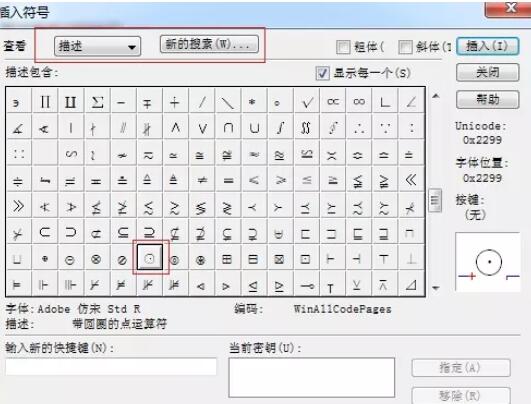Select the logical AND symbol ∧
The image size is (531, 404).
click(175, 127)
